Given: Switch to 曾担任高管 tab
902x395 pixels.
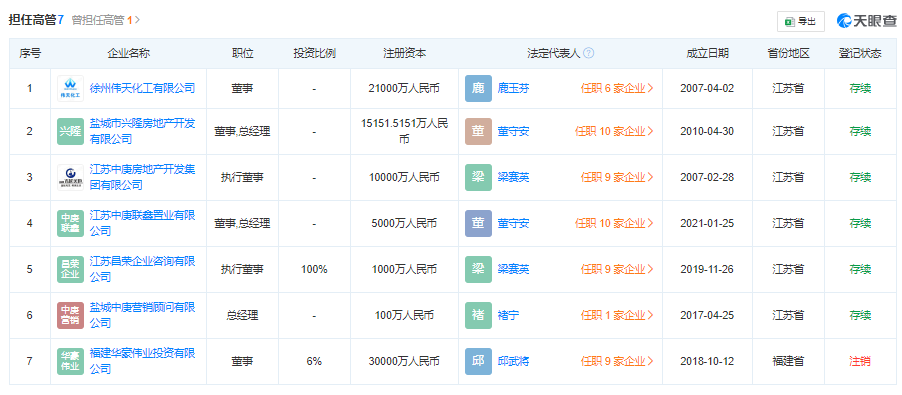Looking at the screenshot, I should coord(106,20).
